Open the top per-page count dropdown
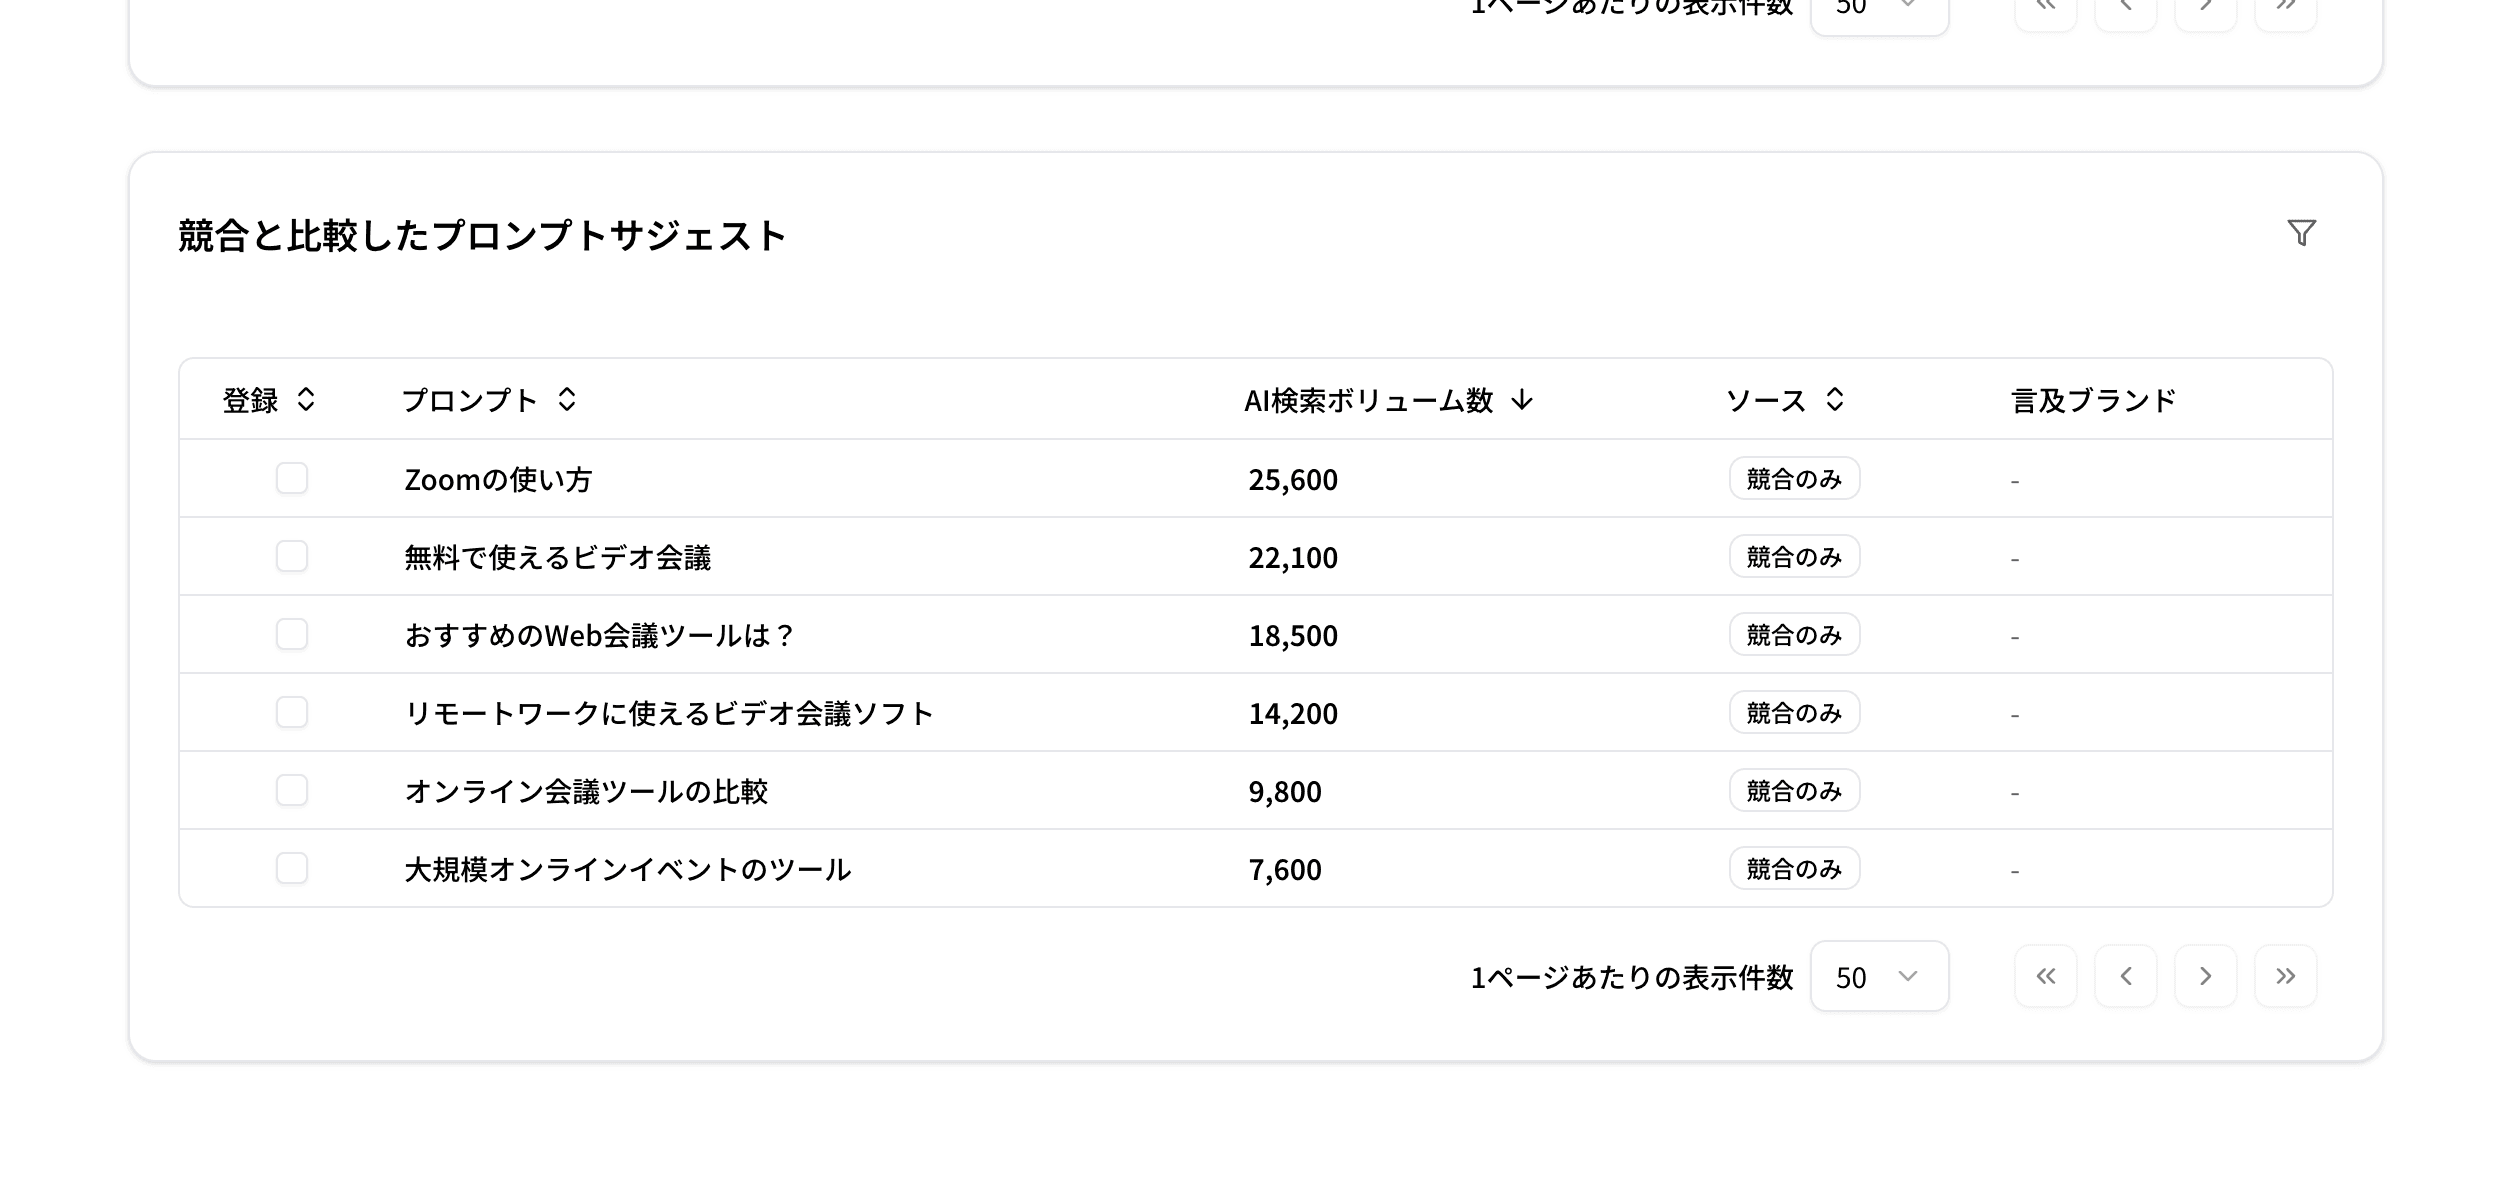The image size is (2500, 1184). point(1878,8)
